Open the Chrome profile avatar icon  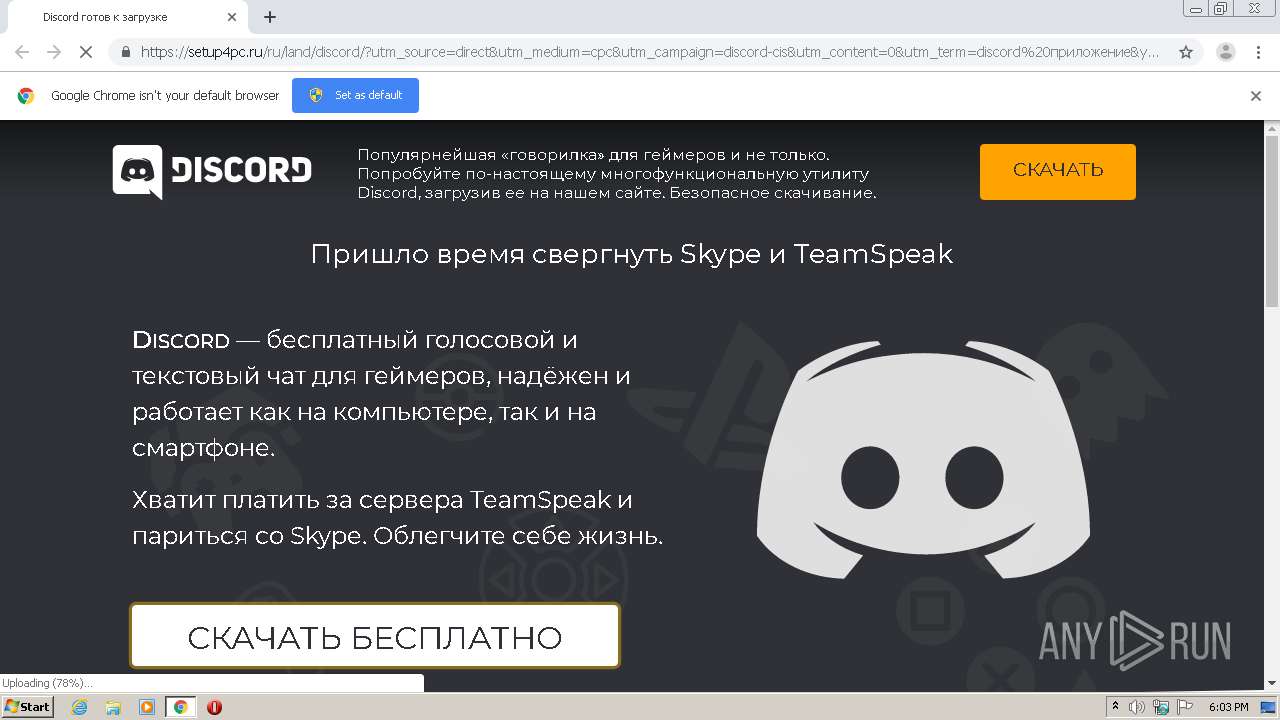point(1225,52)
